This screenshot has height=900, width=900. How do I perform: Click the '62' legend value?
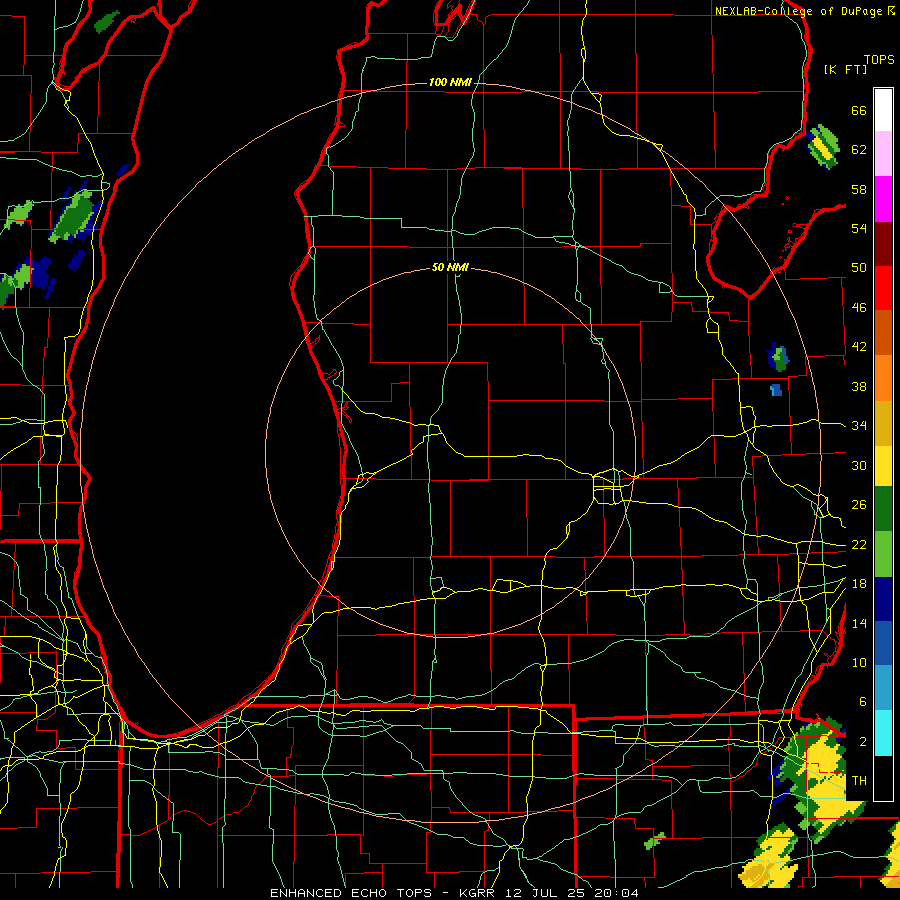point(859,150)
